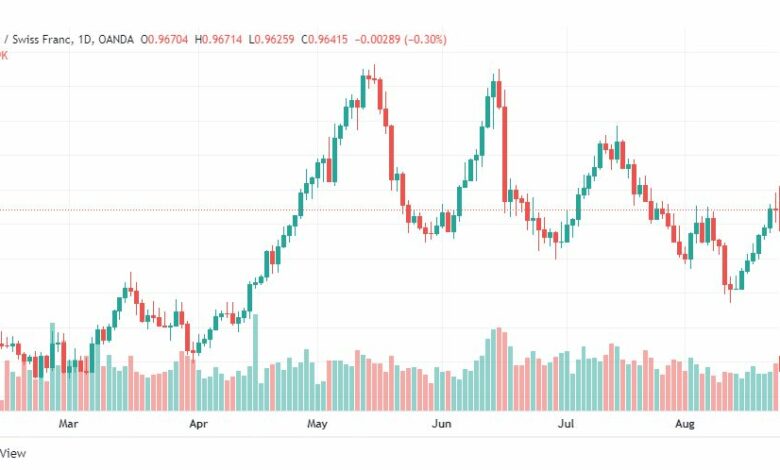The width and height of the screenshot is (780, 470).
Task: Select the tallest green volume bar in mid-April
Action: (256, 362)
